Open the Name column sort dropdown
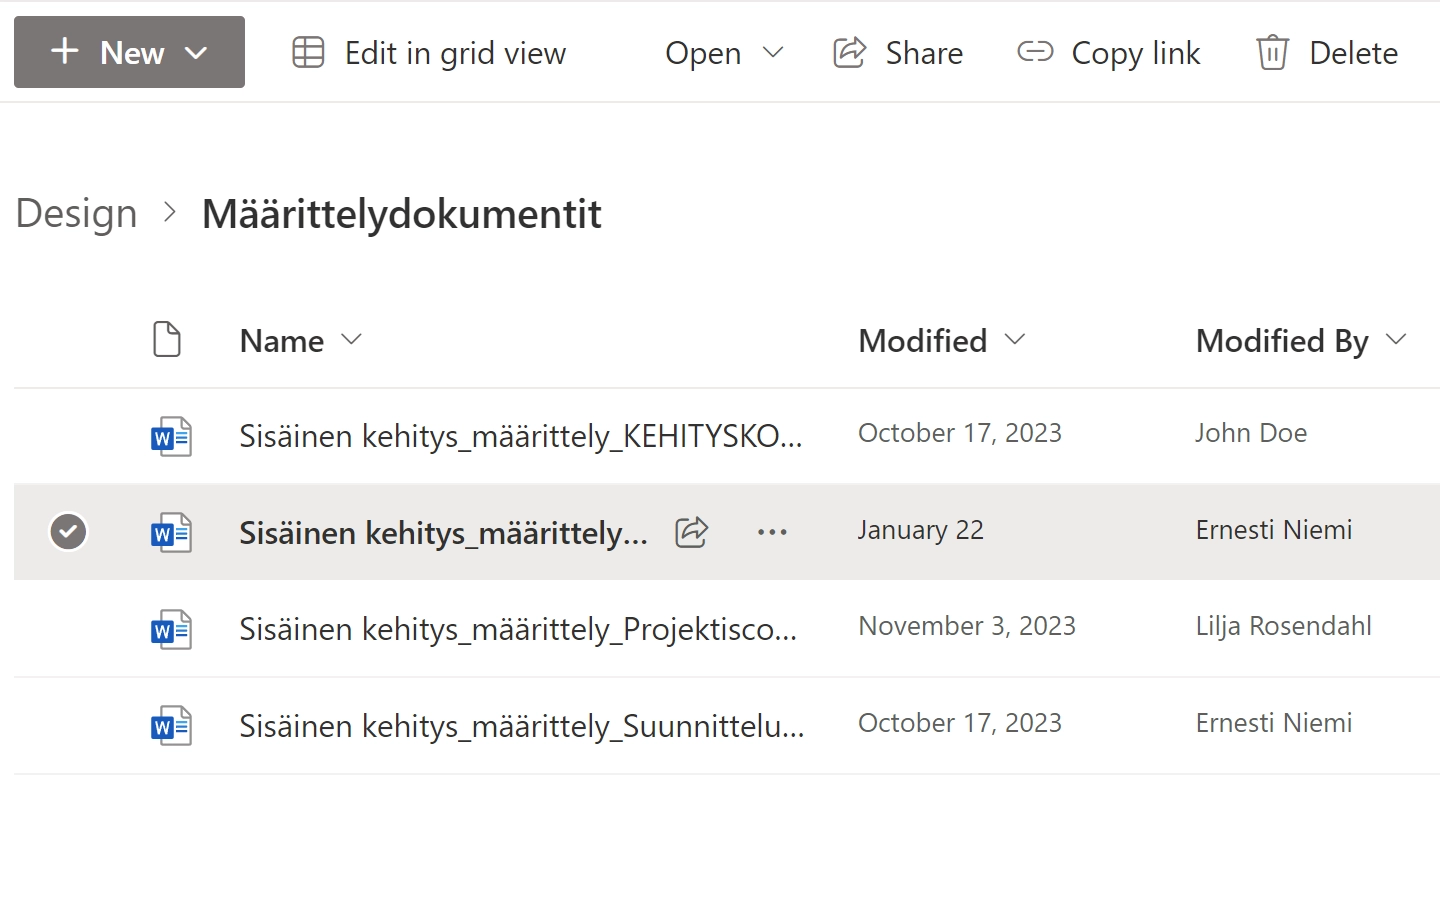This screenshot has width=1440, height=900. pos(352,340)
